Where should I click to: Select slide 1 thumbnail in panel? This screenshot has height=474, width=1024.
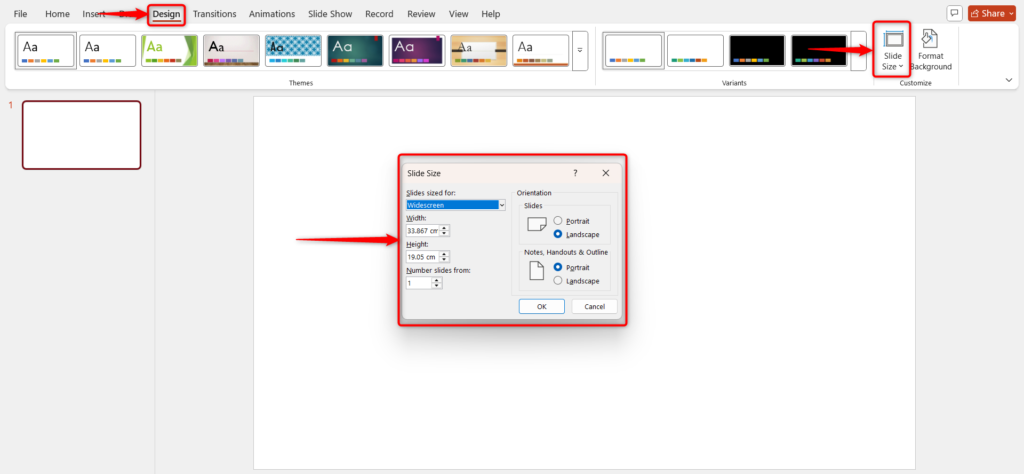click(x=82, y=135)
